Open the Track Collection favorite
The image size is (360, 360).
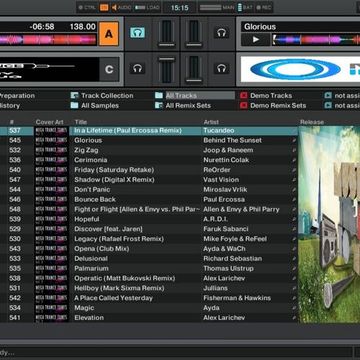coord(107,96)
